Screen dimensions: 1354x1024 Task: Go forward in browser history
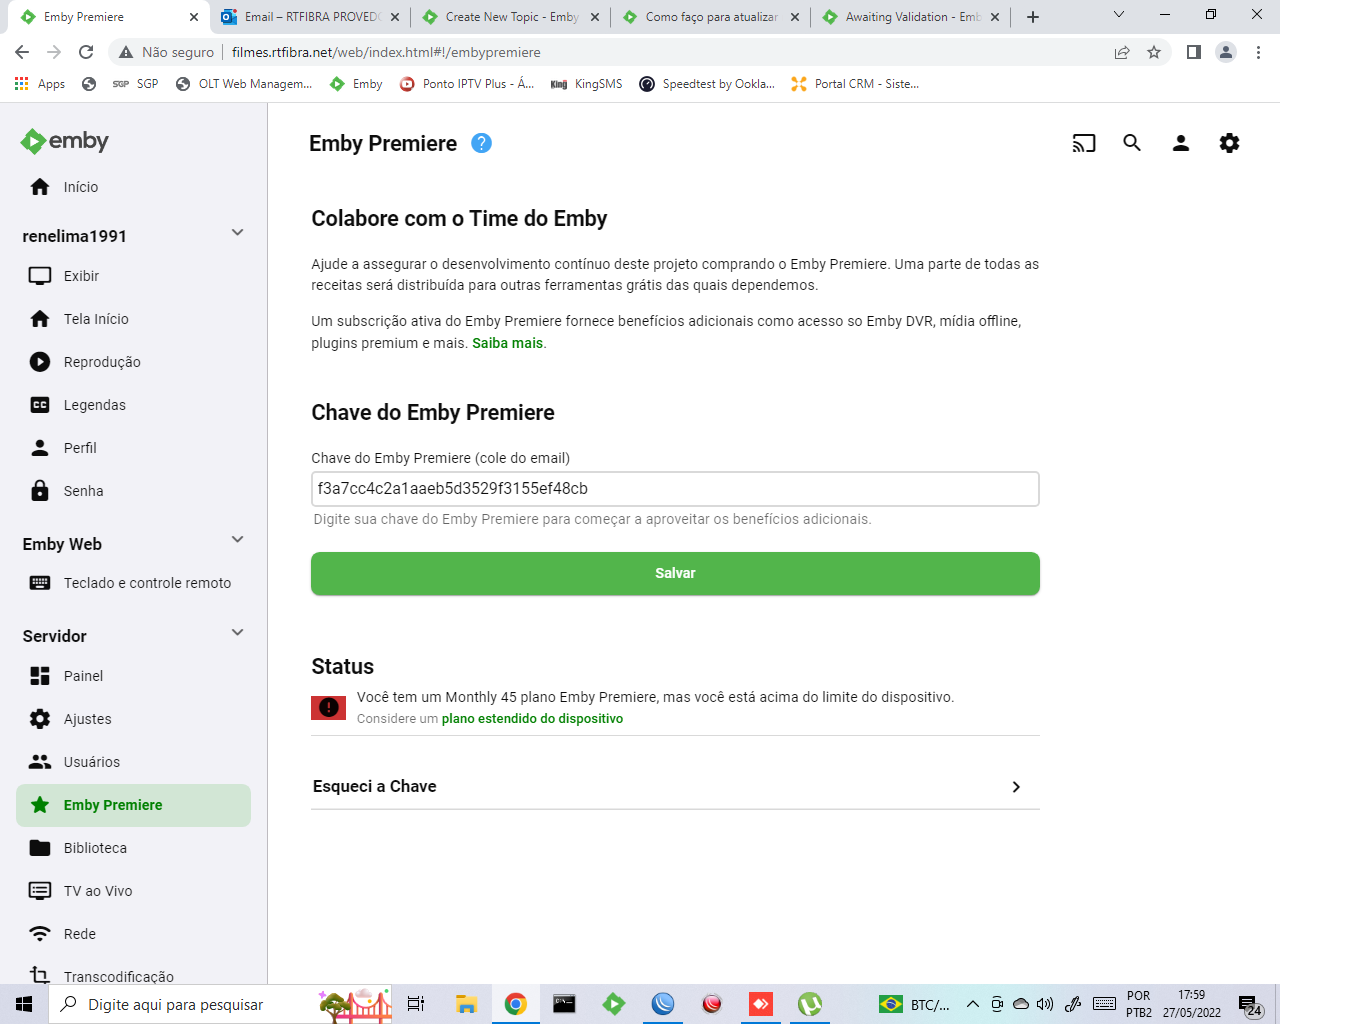click(x=54, y=52)
